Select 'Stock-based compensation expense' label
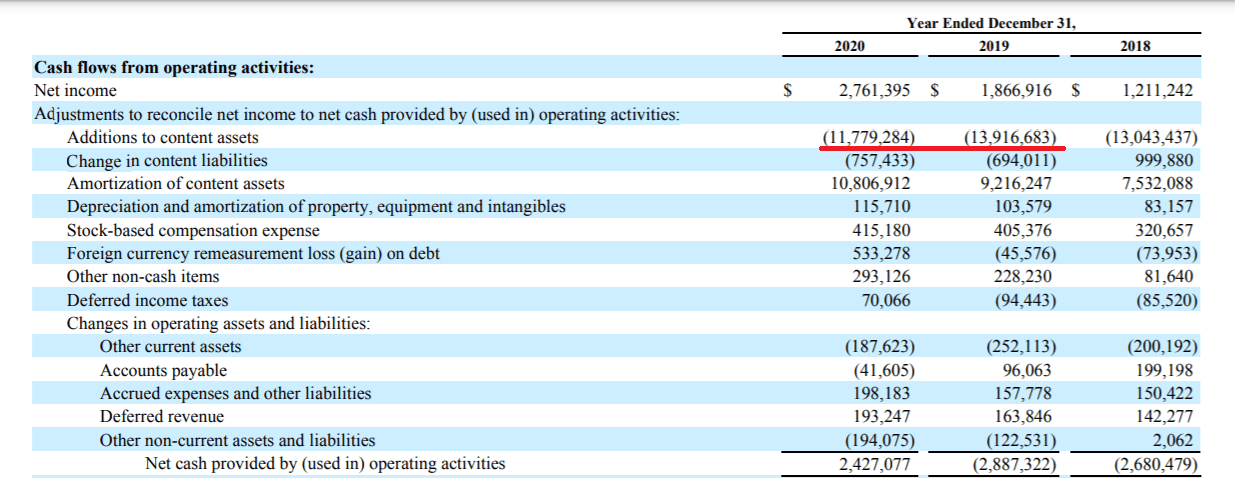The width and height of the screenshot is (1235, 478). (x=193, y=231)
